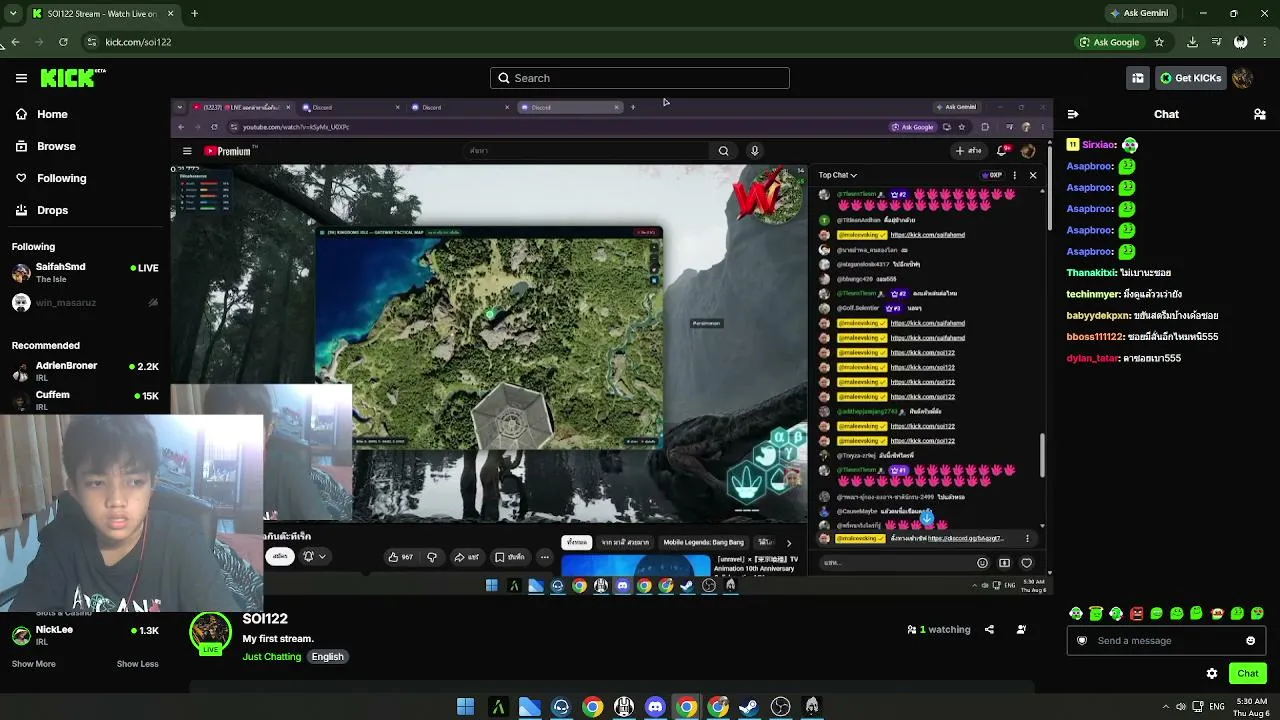Close the SOI122 Stream tab
Viewport: 1280px width, 720px height.
170,13
